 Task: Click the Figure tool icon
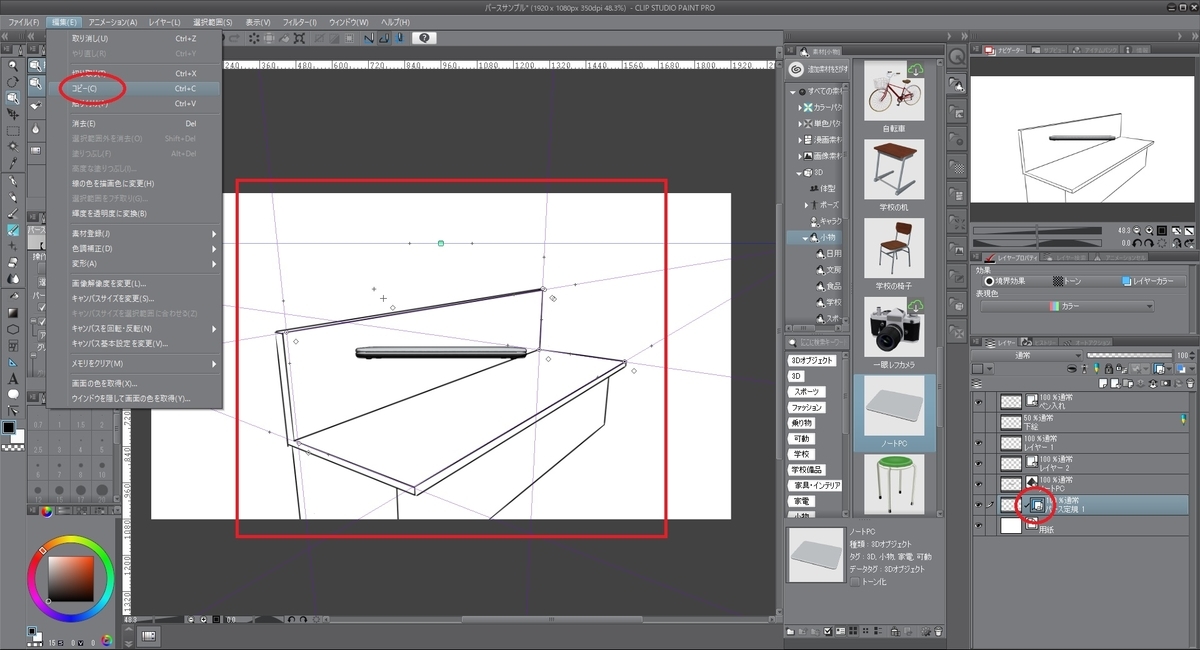click(x=13, y=329)
